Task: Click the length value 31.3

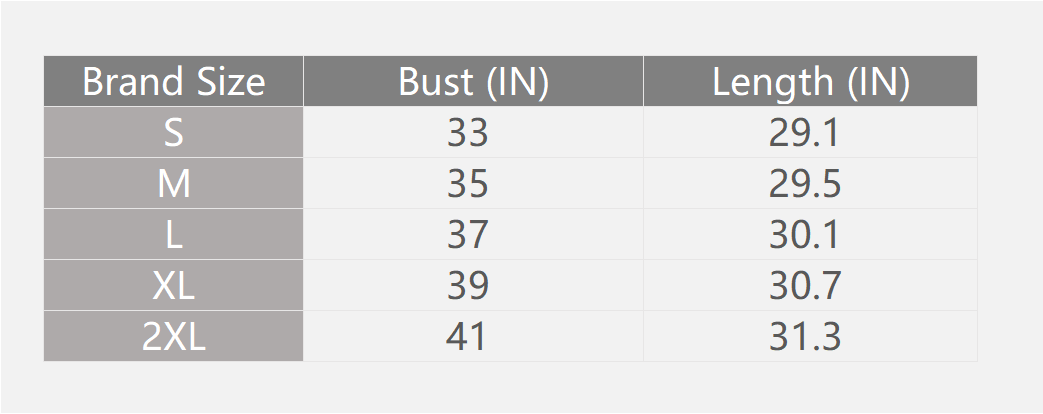Action: click(x=805, y=336)
